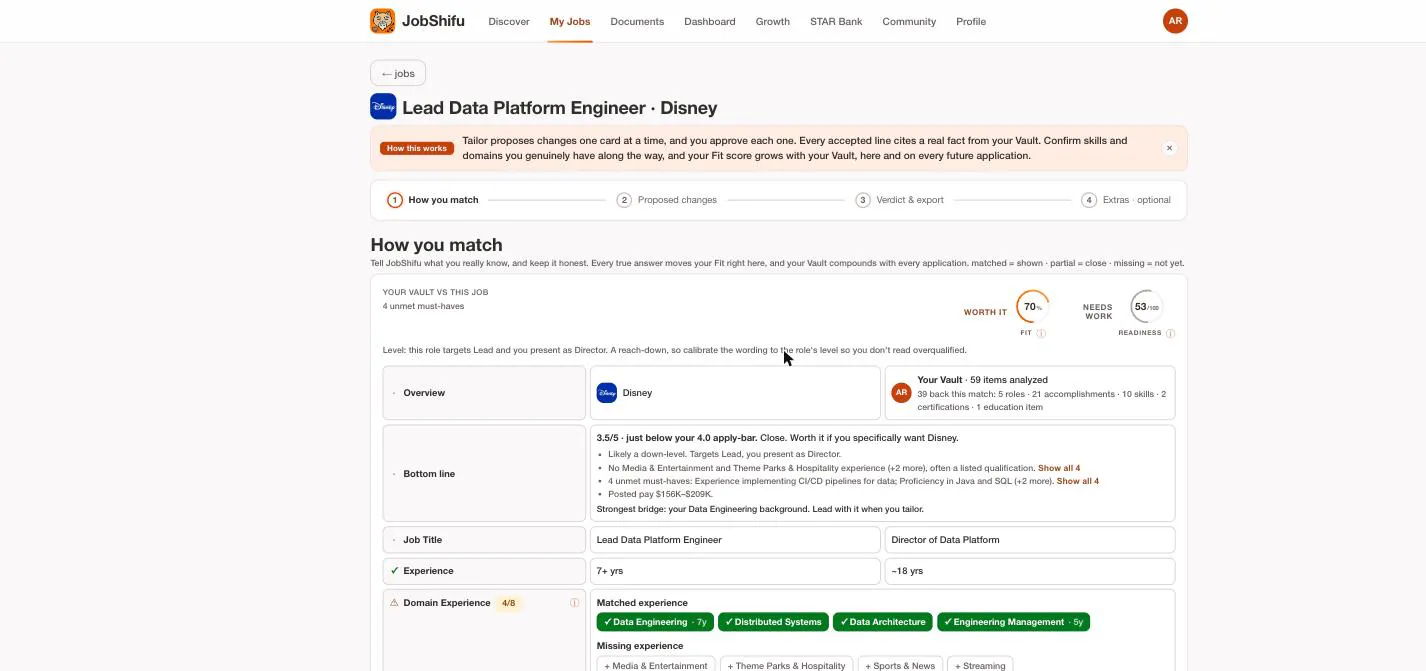Expand Show all 4 missing domains
The height and width of the screenshot is (671, 1426).
pyautogui.click(x=1059, y=468)
